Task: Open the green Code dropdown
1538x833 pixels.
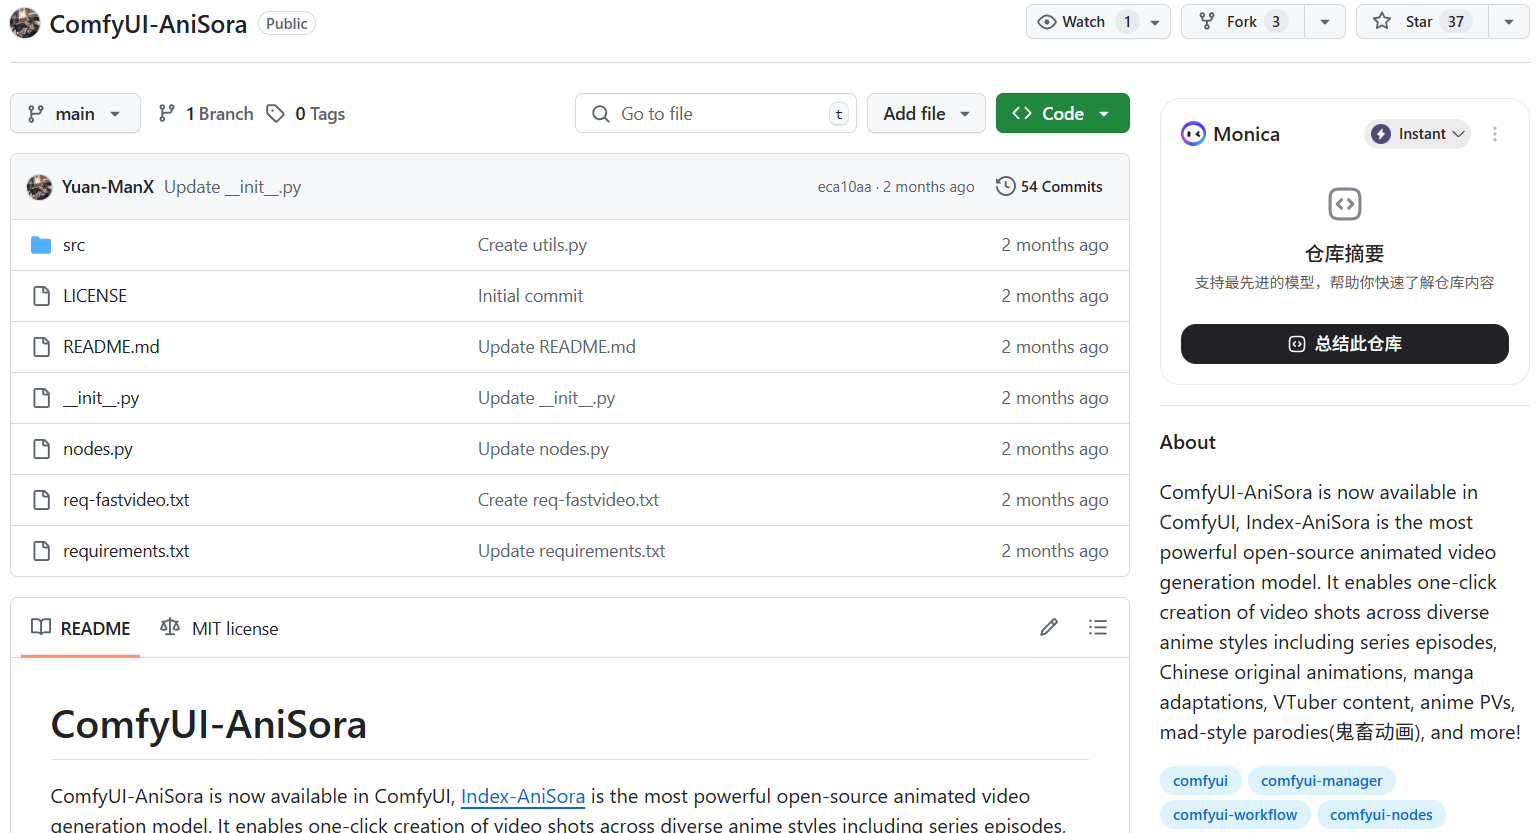Action: click(1063, 114)
